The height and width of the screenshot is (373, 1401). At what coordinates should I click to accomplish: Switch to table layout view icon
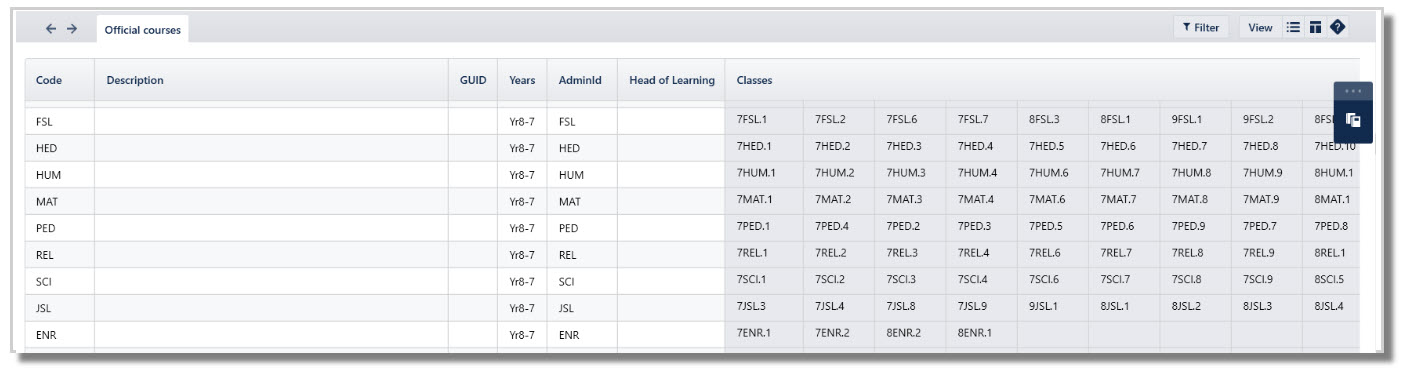1315,28
